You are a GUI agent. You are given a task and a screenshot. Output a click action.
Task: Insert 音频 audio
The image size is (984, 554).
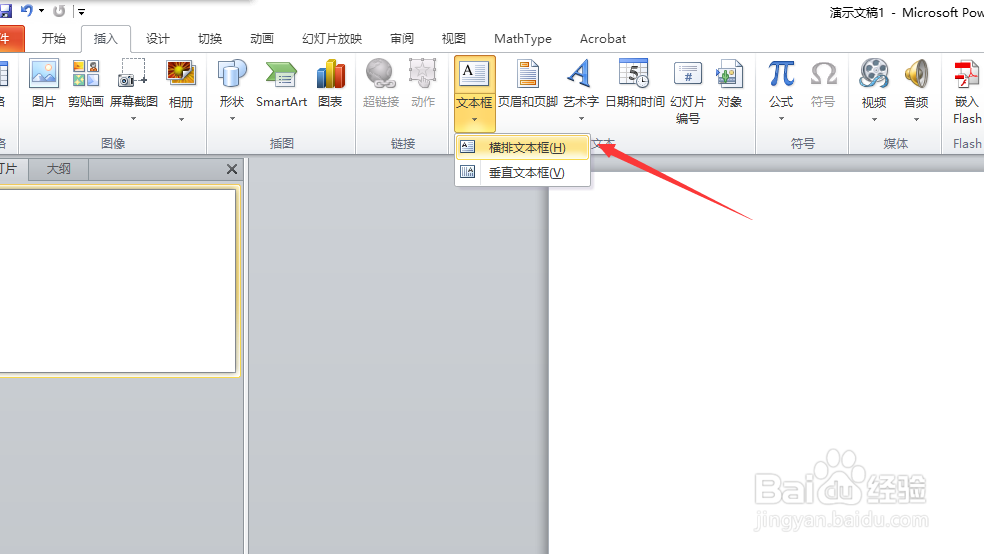point(916,83)
